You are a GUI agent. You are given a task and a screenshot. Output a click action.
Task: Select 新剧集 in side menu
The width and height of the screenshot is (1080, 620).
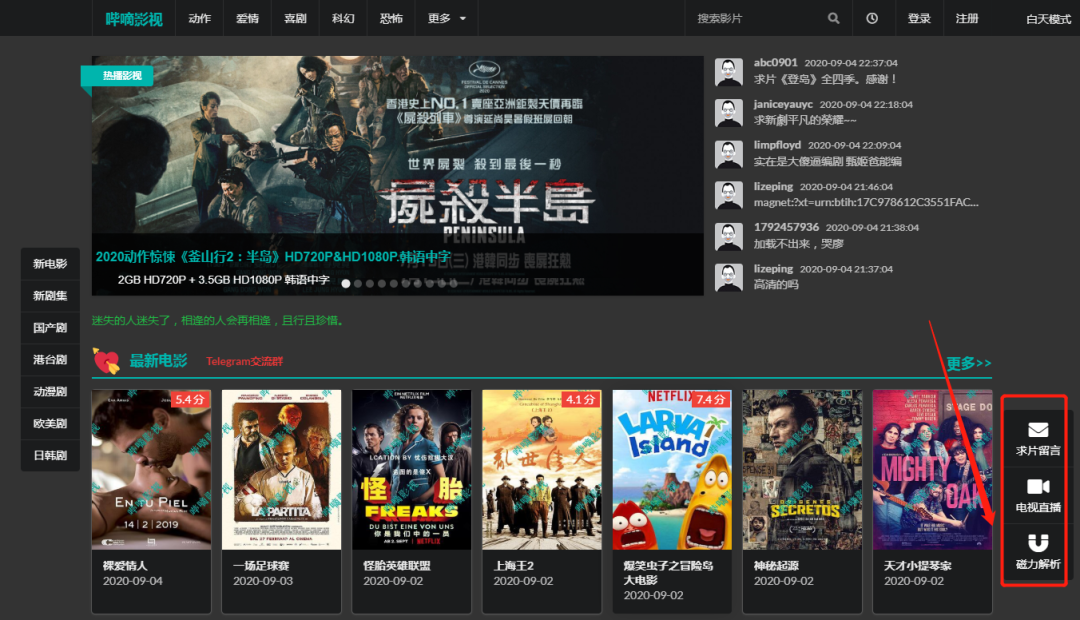point(50,296)
